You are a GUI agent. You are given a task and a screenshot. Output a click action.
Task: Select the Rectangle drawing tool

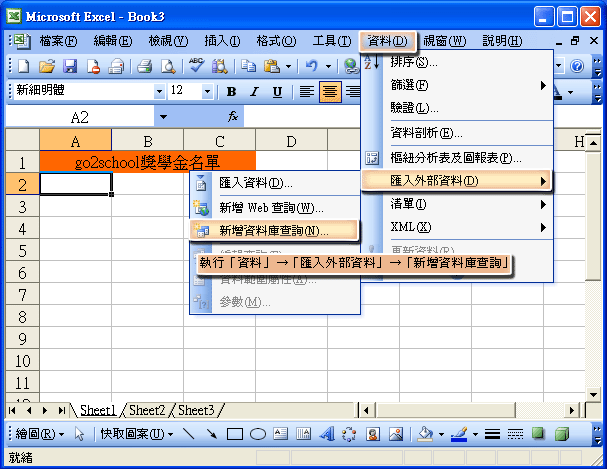[235, 434]
